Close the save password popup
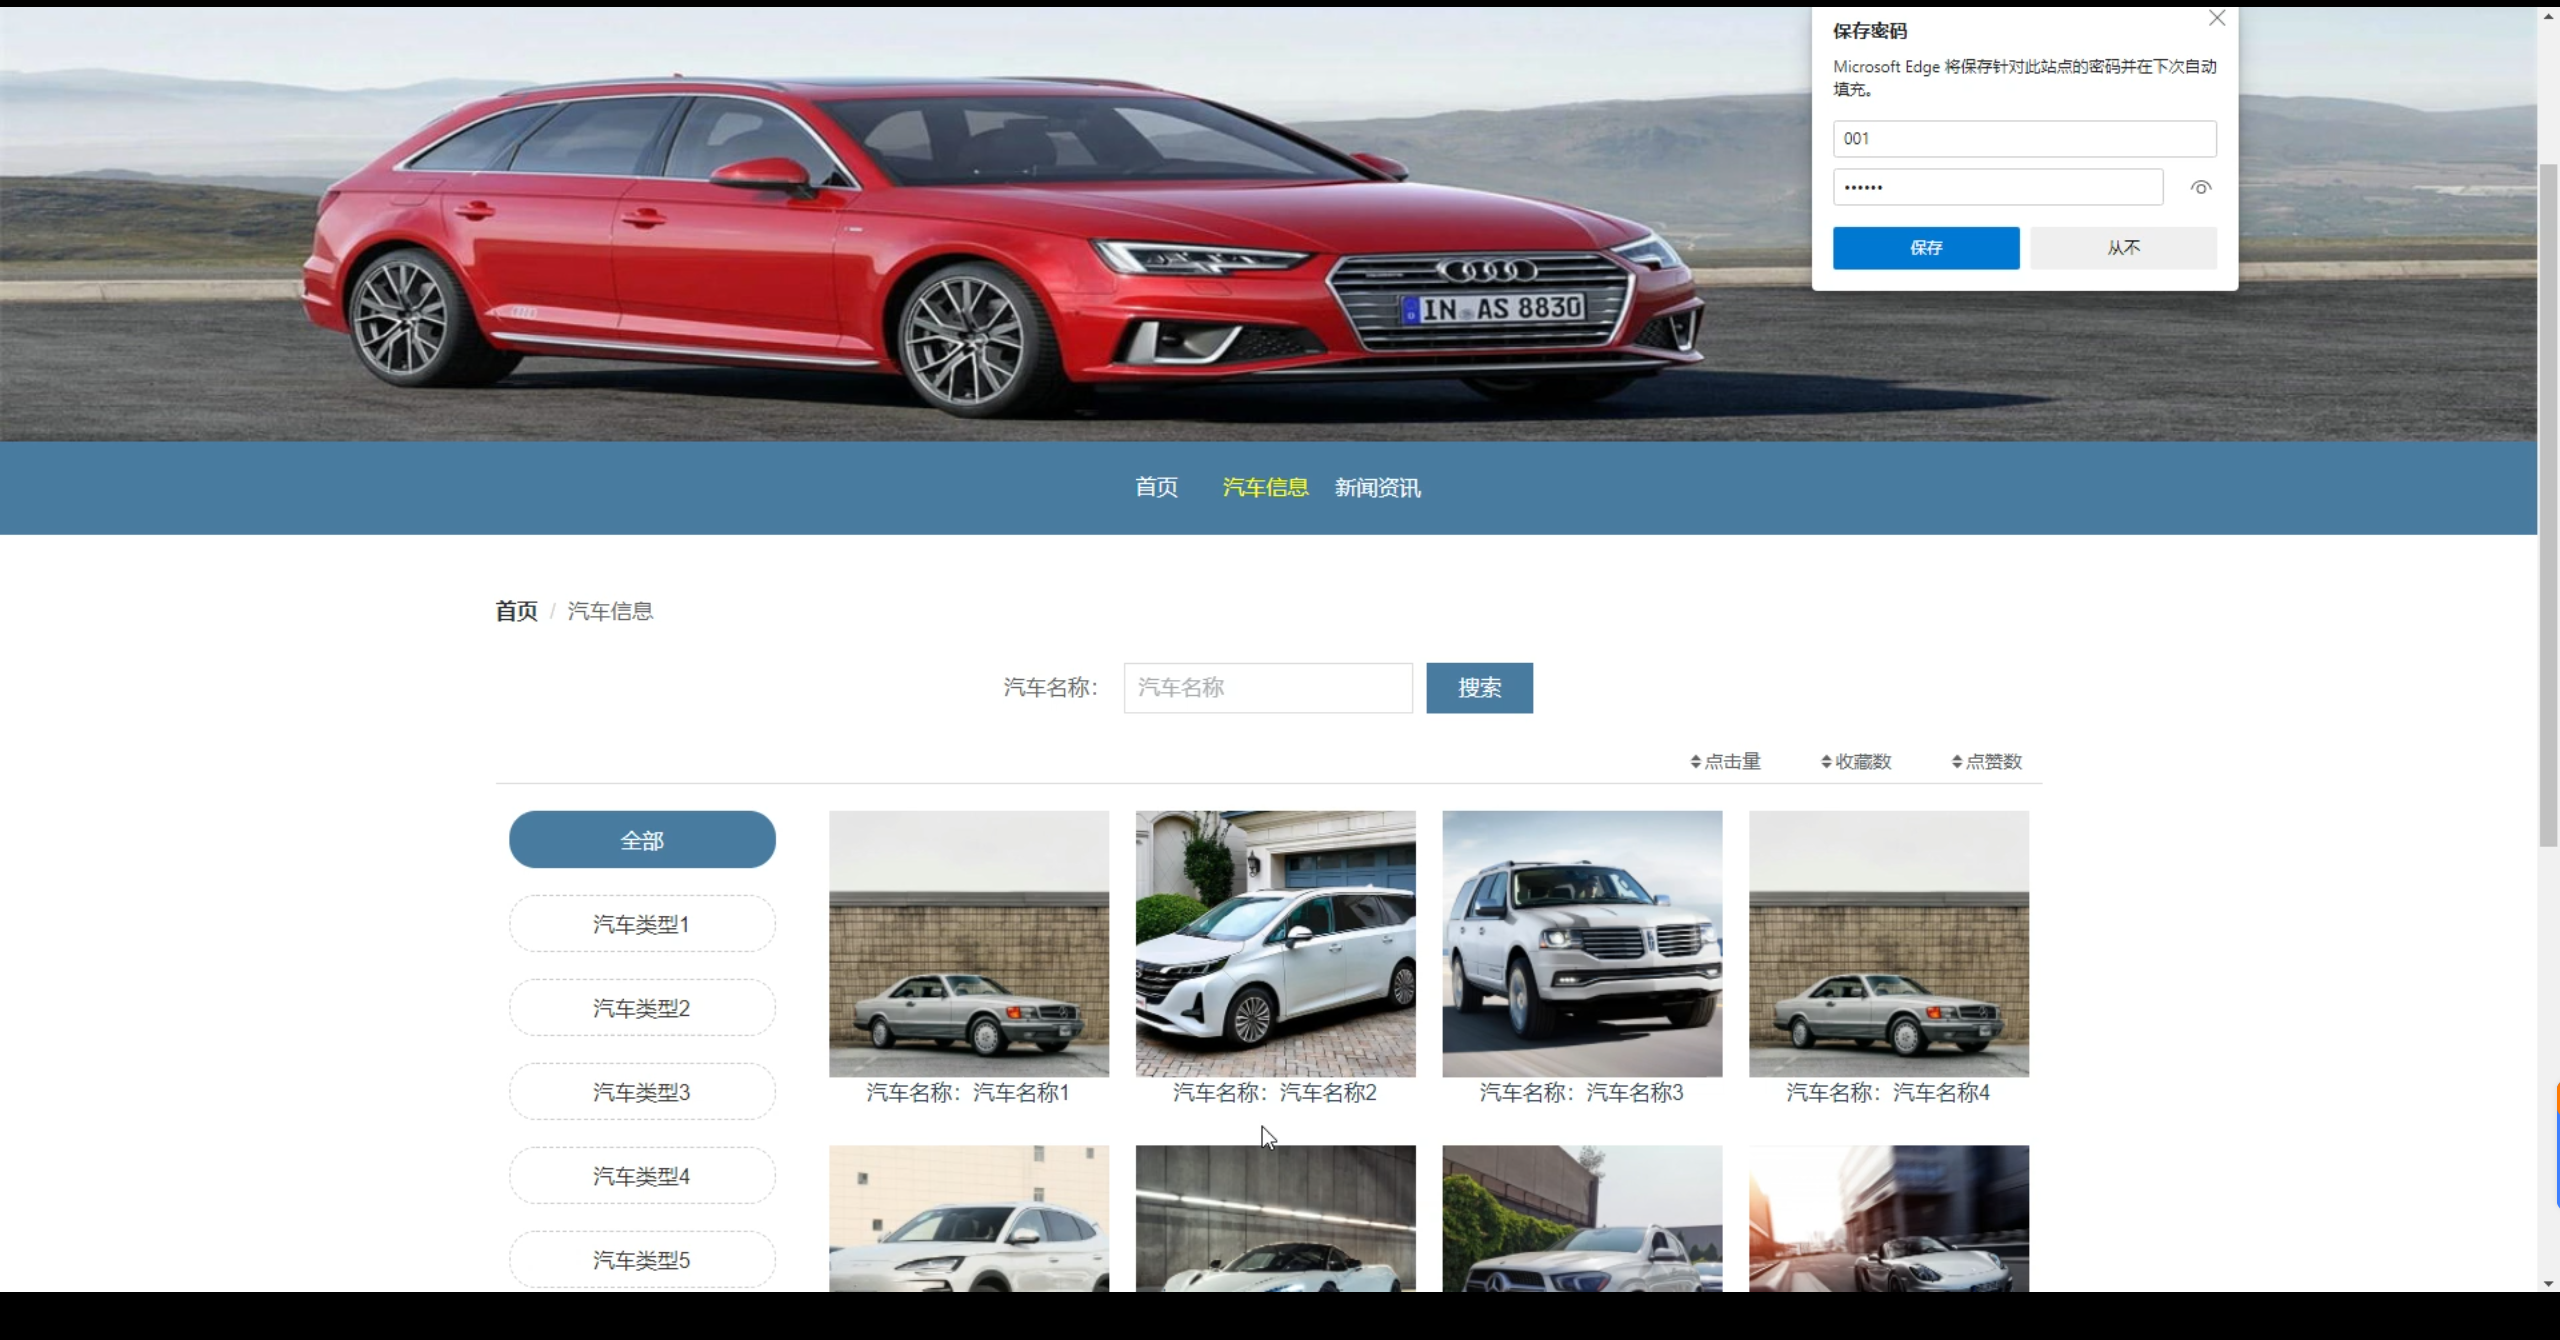 [2216, 18]
